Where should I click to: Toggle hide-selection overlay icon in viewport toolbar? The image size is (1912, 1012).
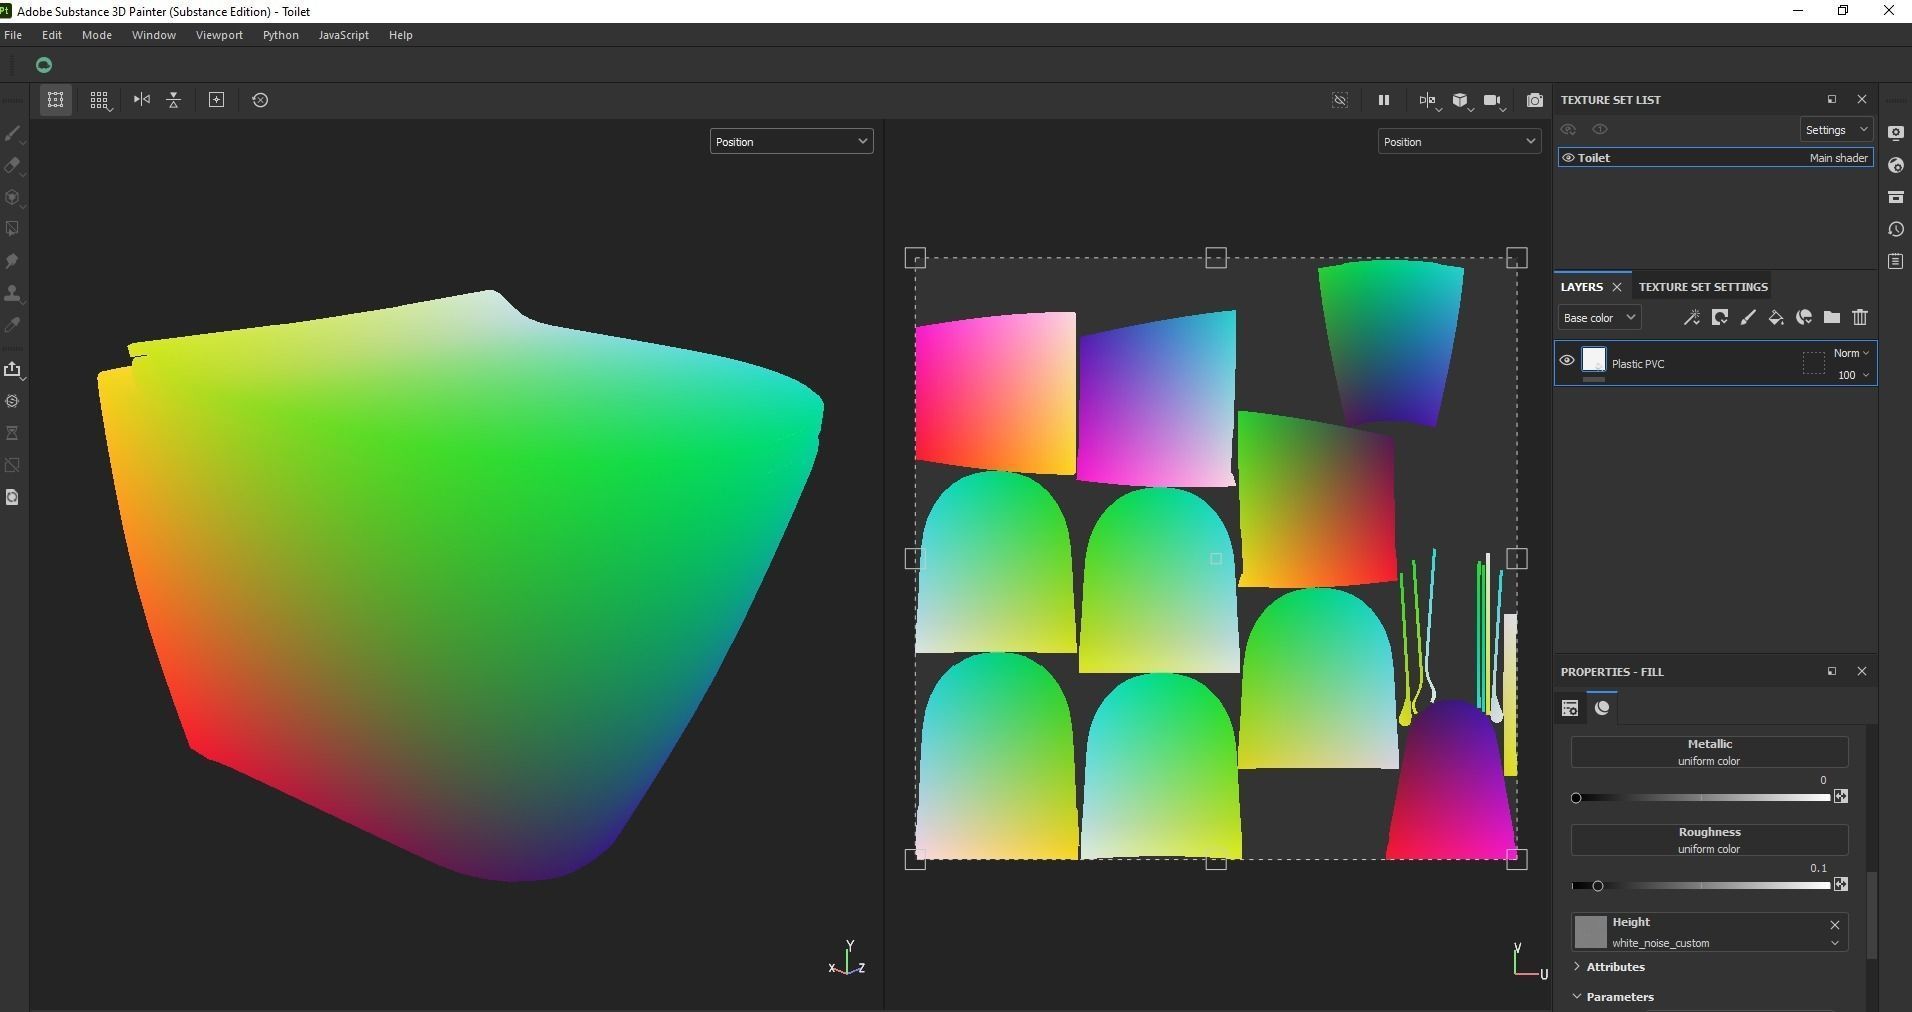pyautogui.click(x=1340, y=100)
